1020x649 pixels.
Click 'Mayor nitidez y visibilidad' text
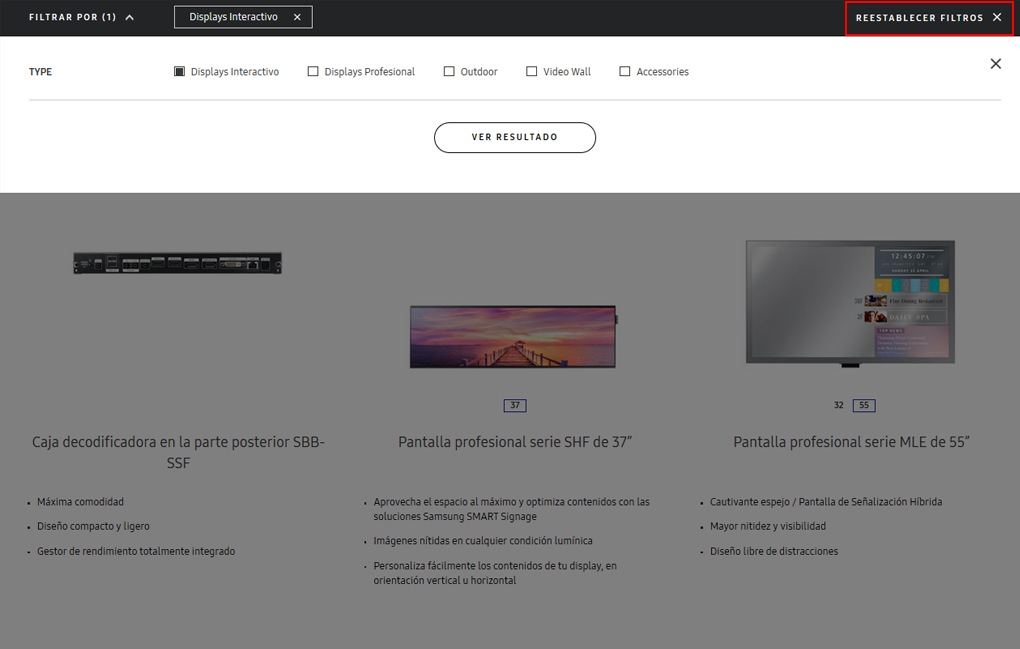pyautogui.click(x=768, y=526)
